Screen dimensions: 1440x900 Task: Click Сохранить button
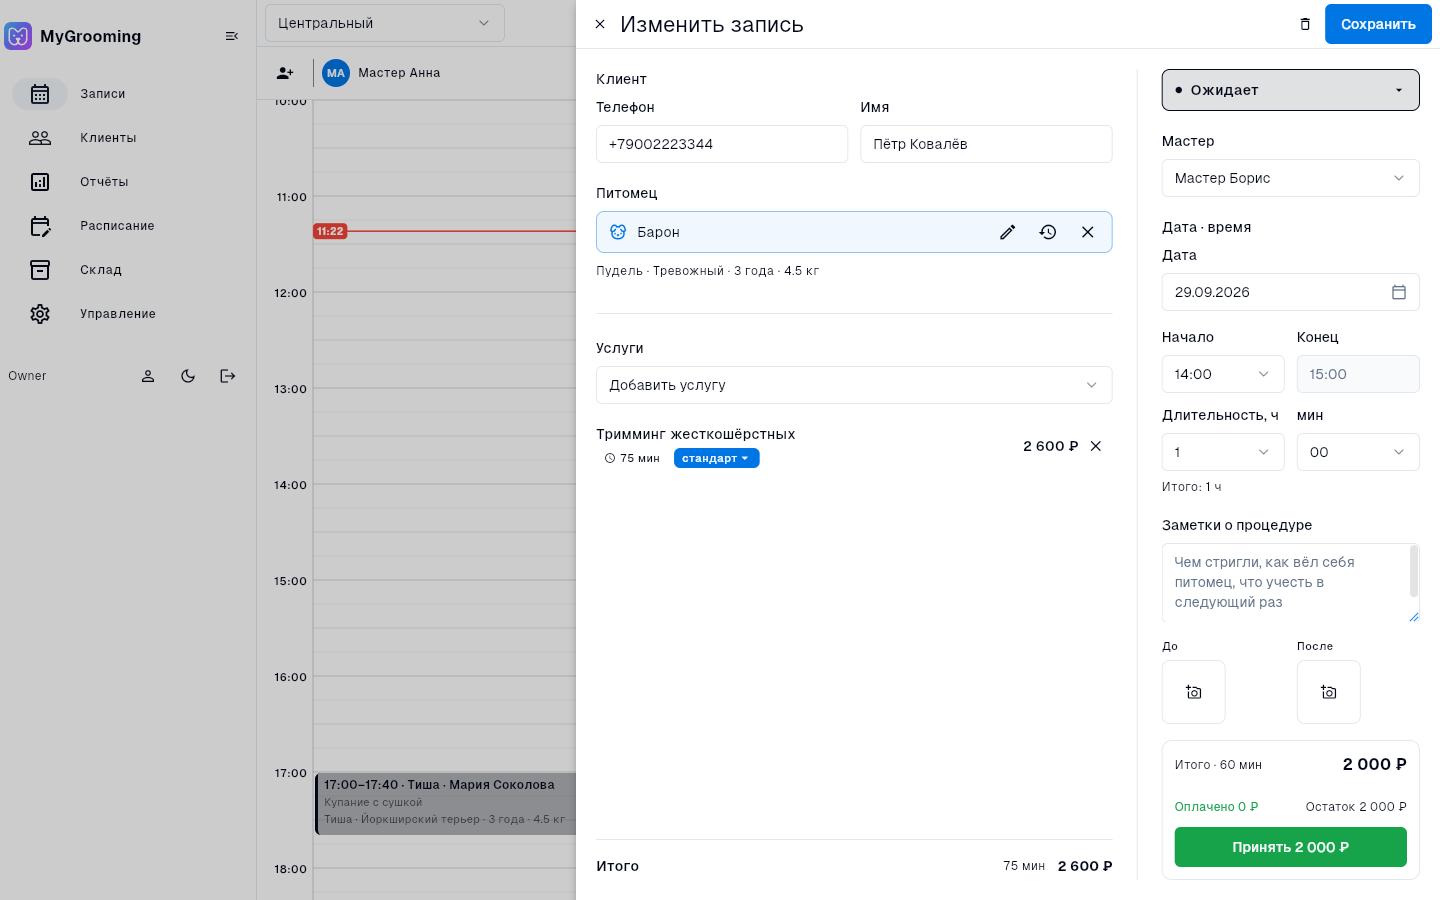1378,24
